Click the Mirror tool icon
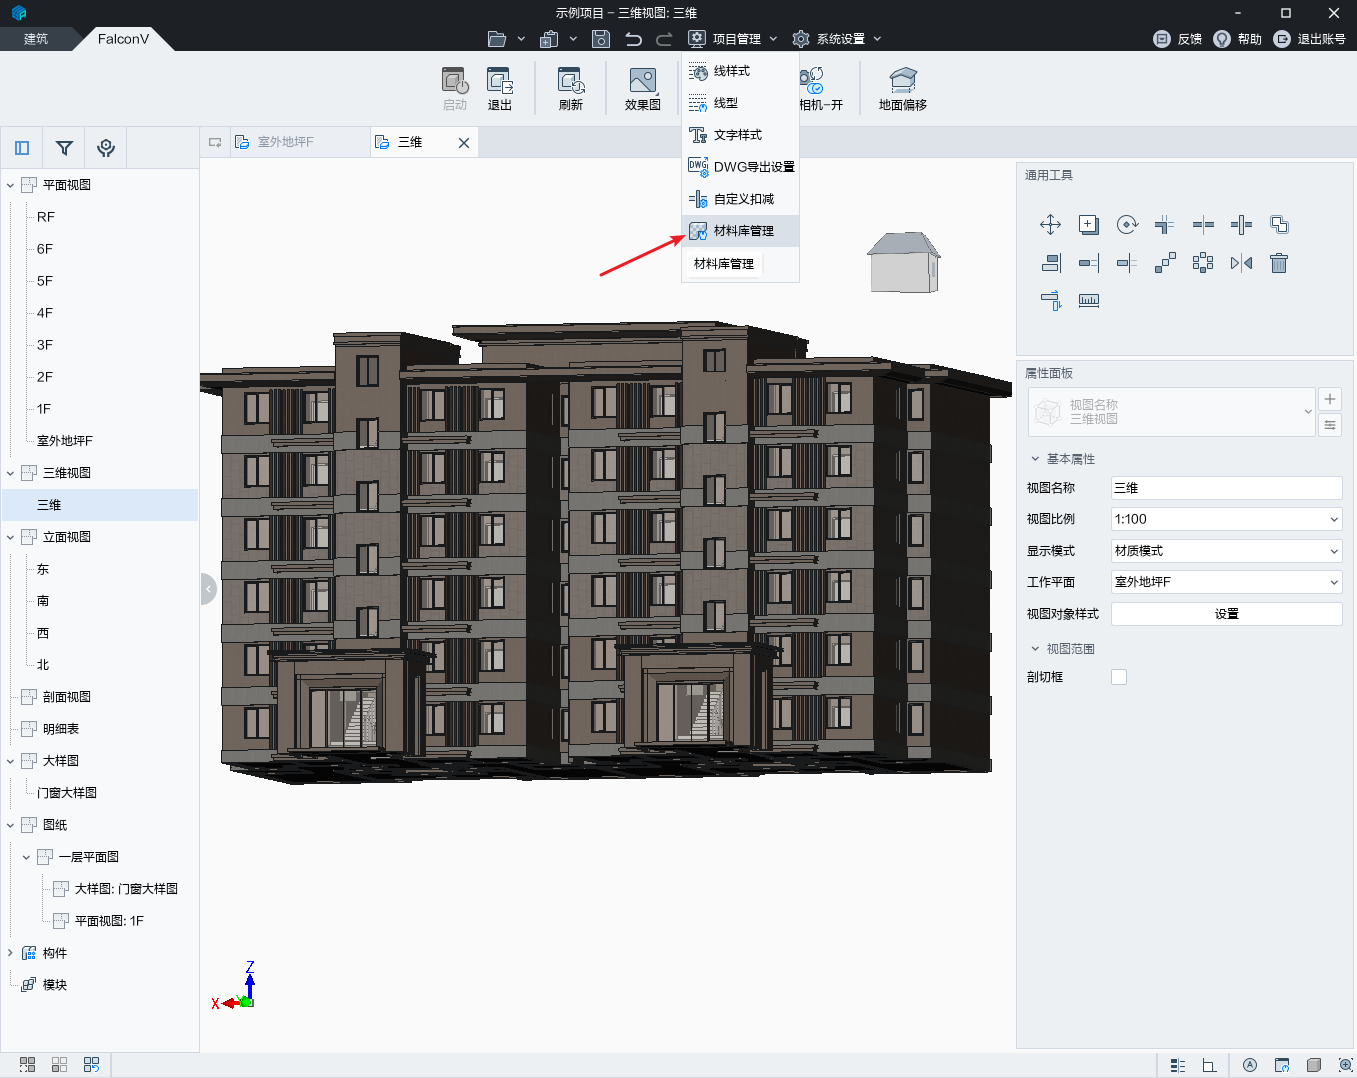 tap(1241, 263)
